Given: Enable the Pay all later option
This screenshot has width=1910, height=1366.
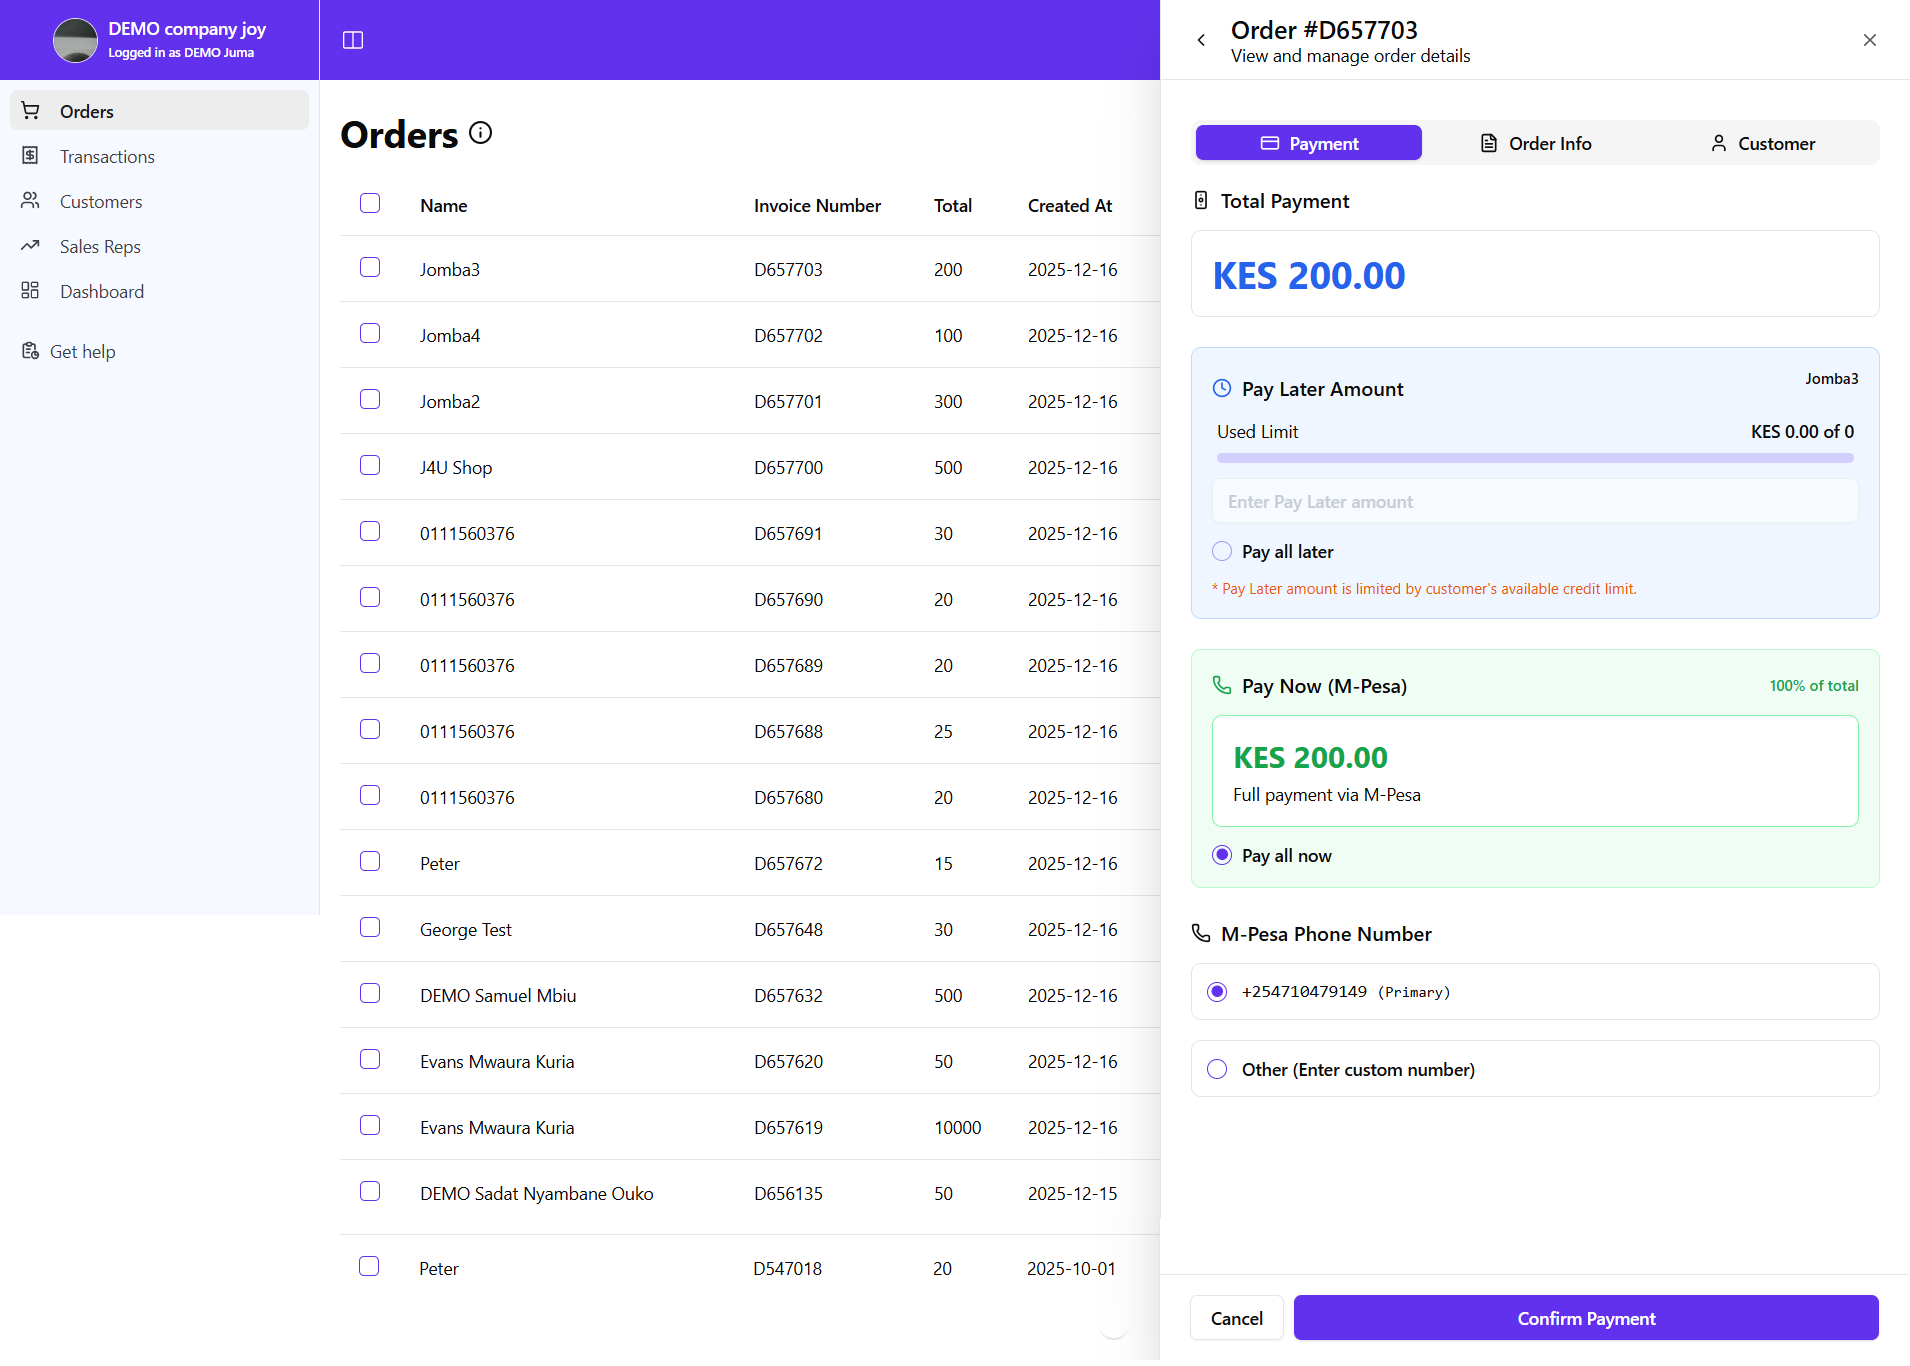Looking at the screenshot, I should pos(1221,551).
